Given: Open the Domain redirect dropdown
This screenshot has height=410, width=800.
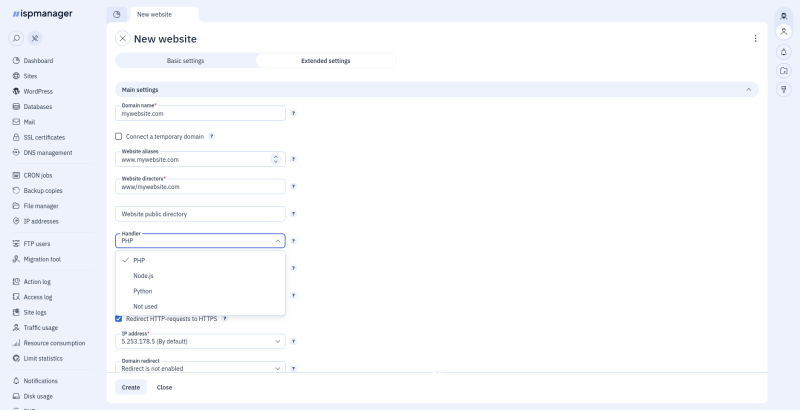Looking at the screenshot, I should (200, 367).
